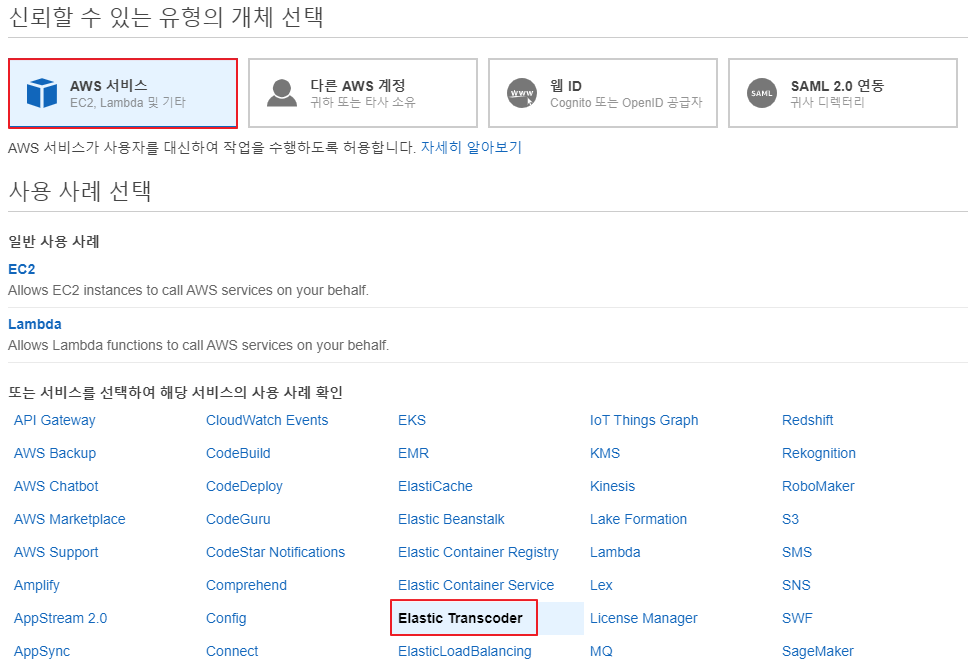Screen dimensions: 979x670
Task: Click the person icon for another AWS account
Action: point(282,93)
